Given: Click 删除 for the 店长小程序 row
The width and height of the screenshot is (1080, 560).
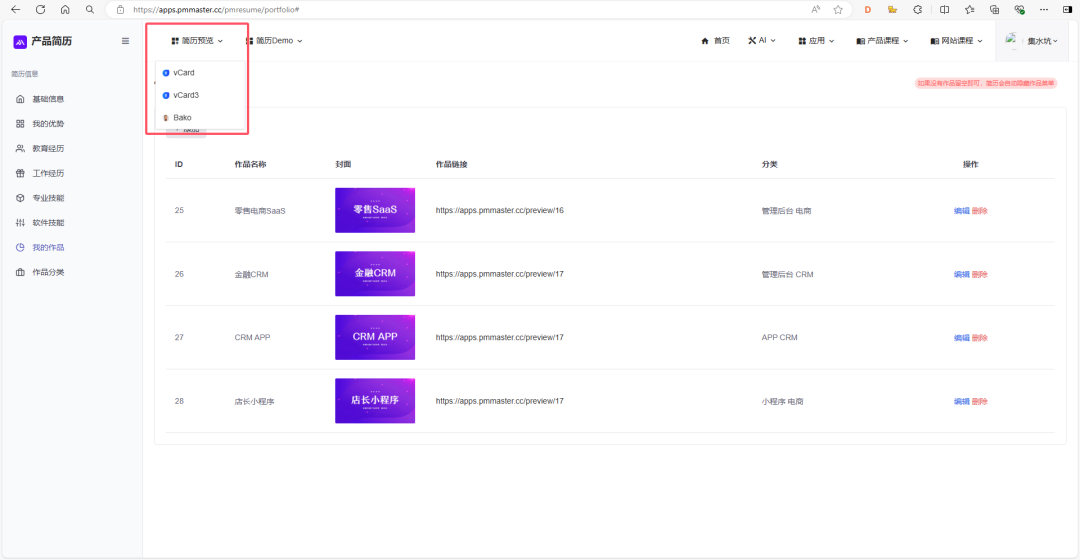Looking at the screenshot, I should pos(979,402).
